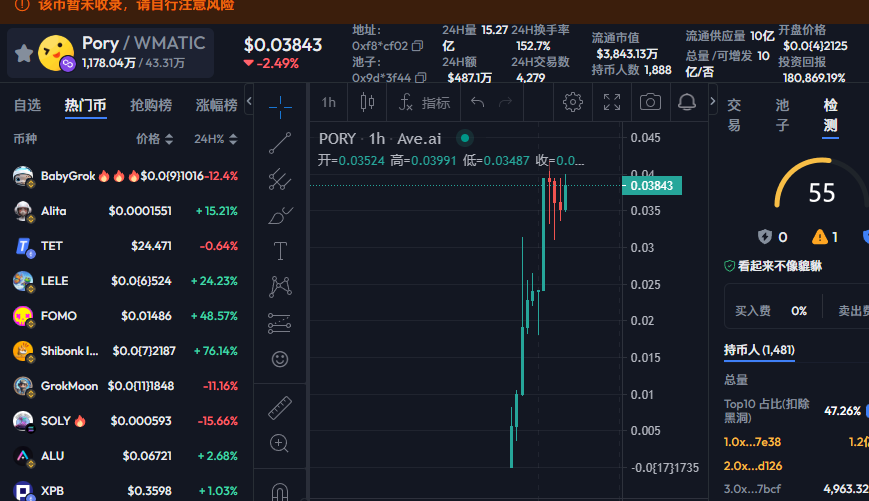This screenshot has width=869, height=501.
Task: Open the emoji icons tool
Action: 280,359
